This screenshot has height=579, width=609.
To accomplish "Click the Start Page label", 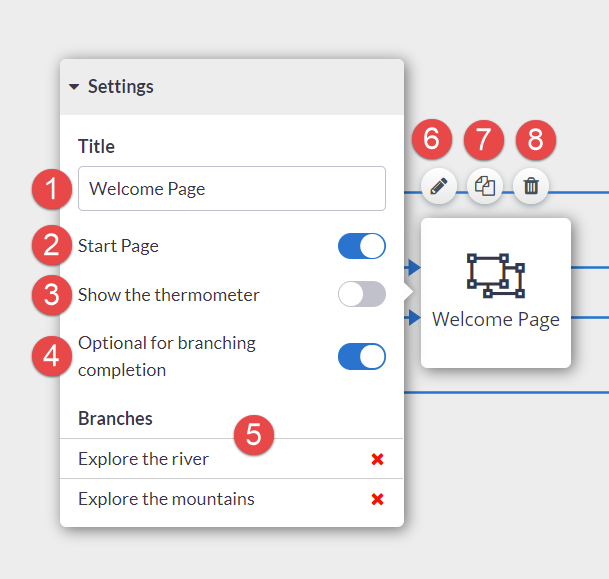I will click(x=118, y=246).
